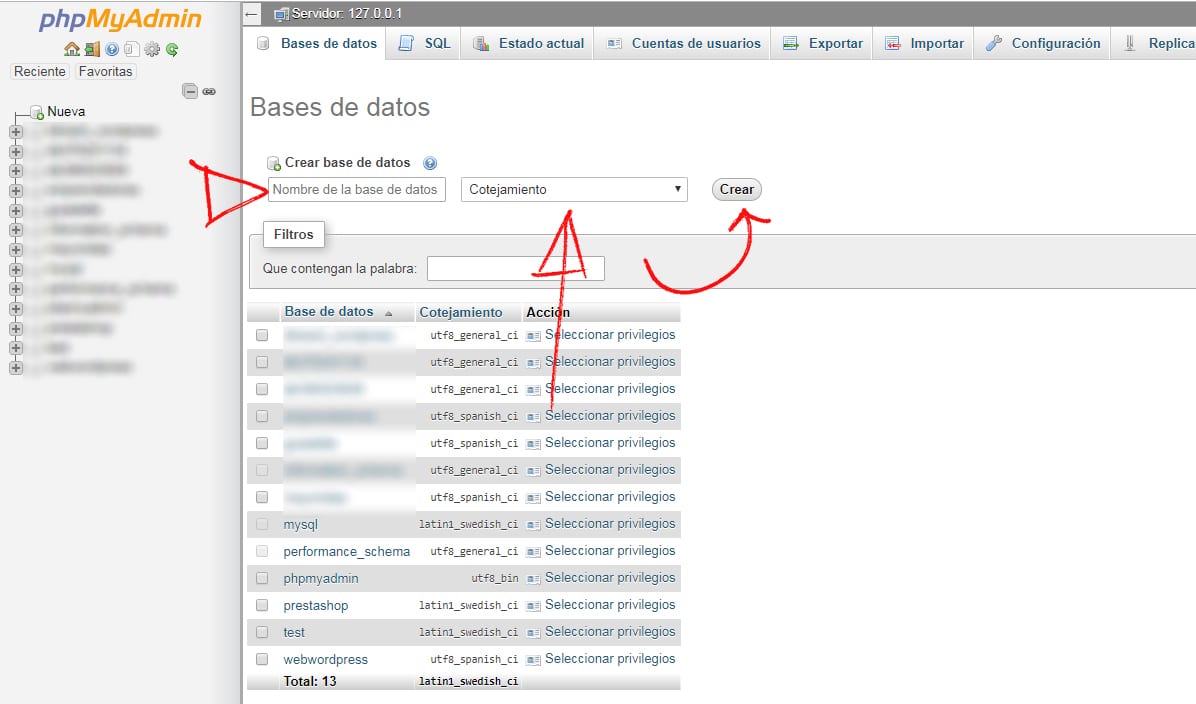
Task: Click the link chain icon in sidebar
Action: point(209,91)
